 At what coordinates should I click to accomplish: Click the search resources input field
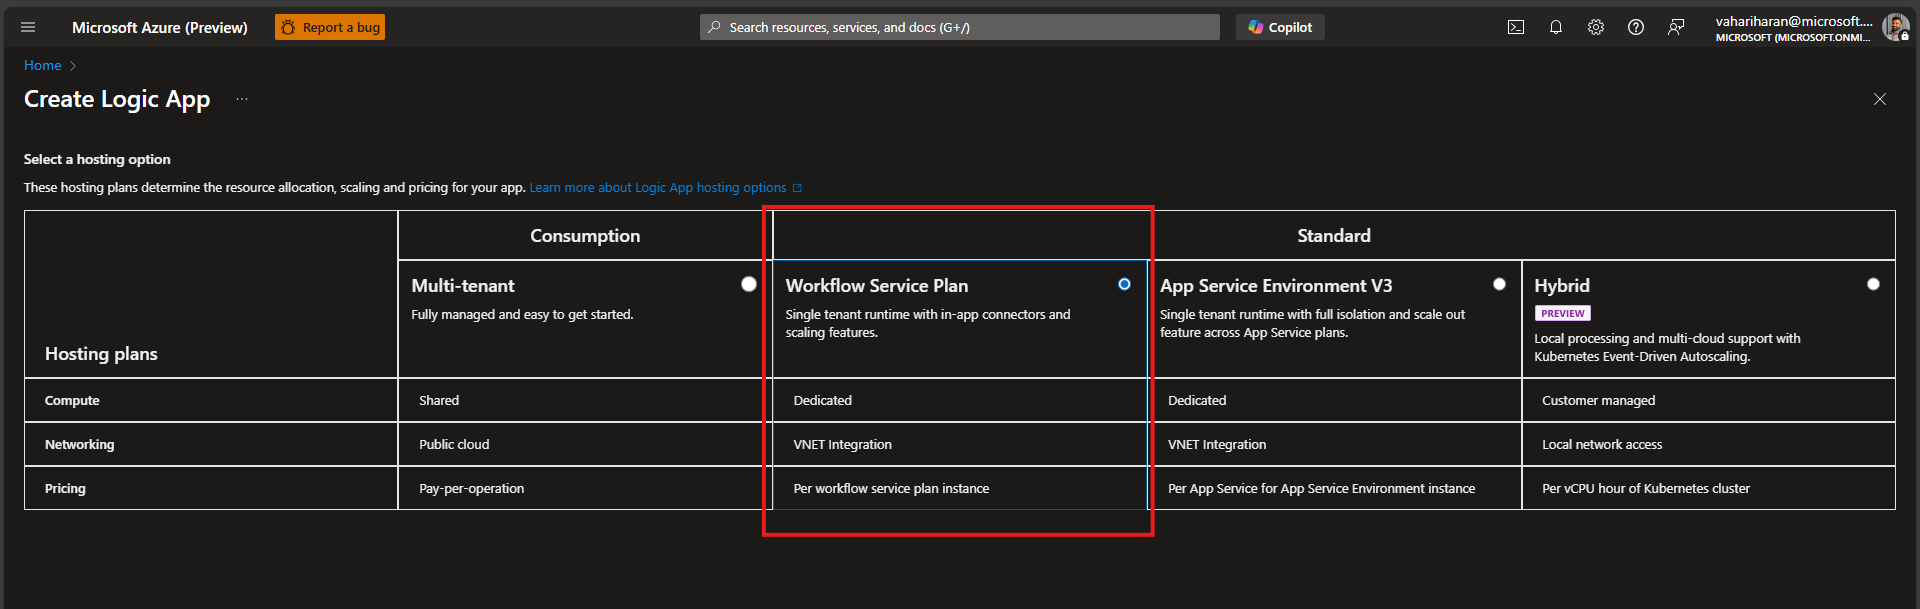tap(960, 28)
